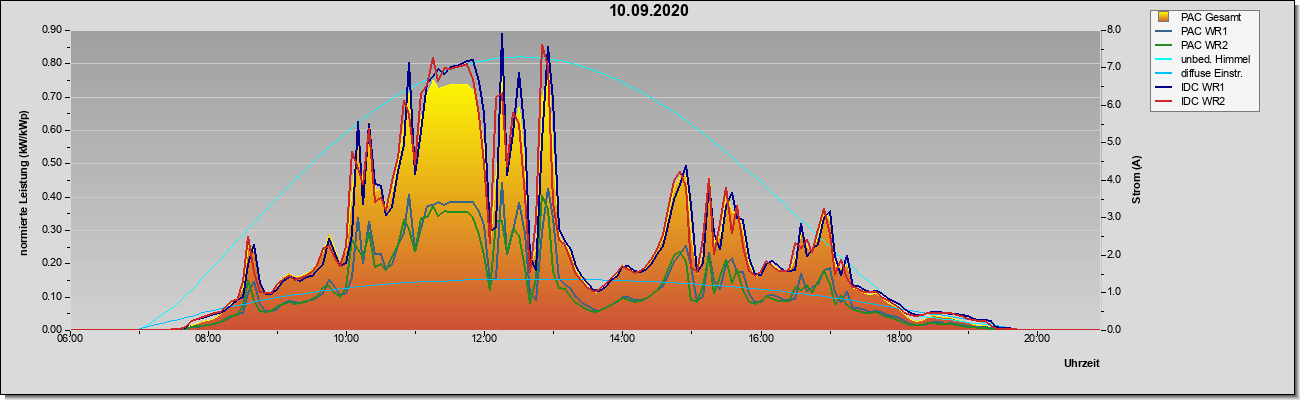Click the chart title 10.09.2020
The width and height of the screenshot is (1300, 400).
point(649,11)
